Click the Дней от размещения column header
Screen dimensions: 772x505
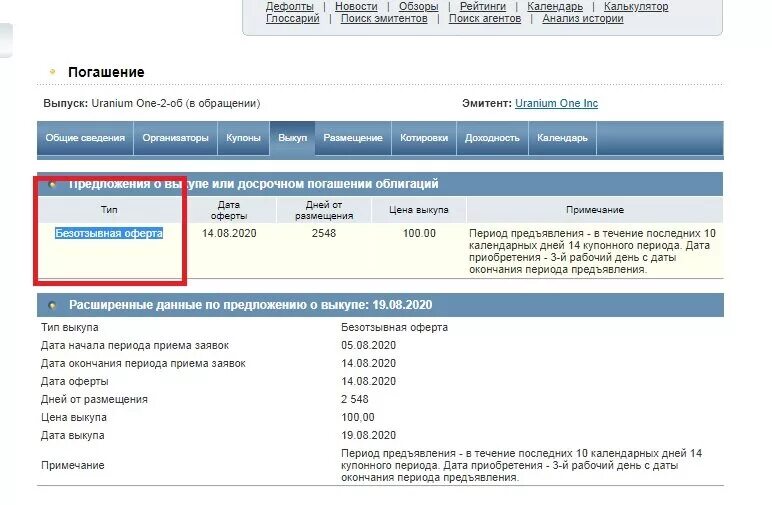pyautogui.click(x=324, y=210)
